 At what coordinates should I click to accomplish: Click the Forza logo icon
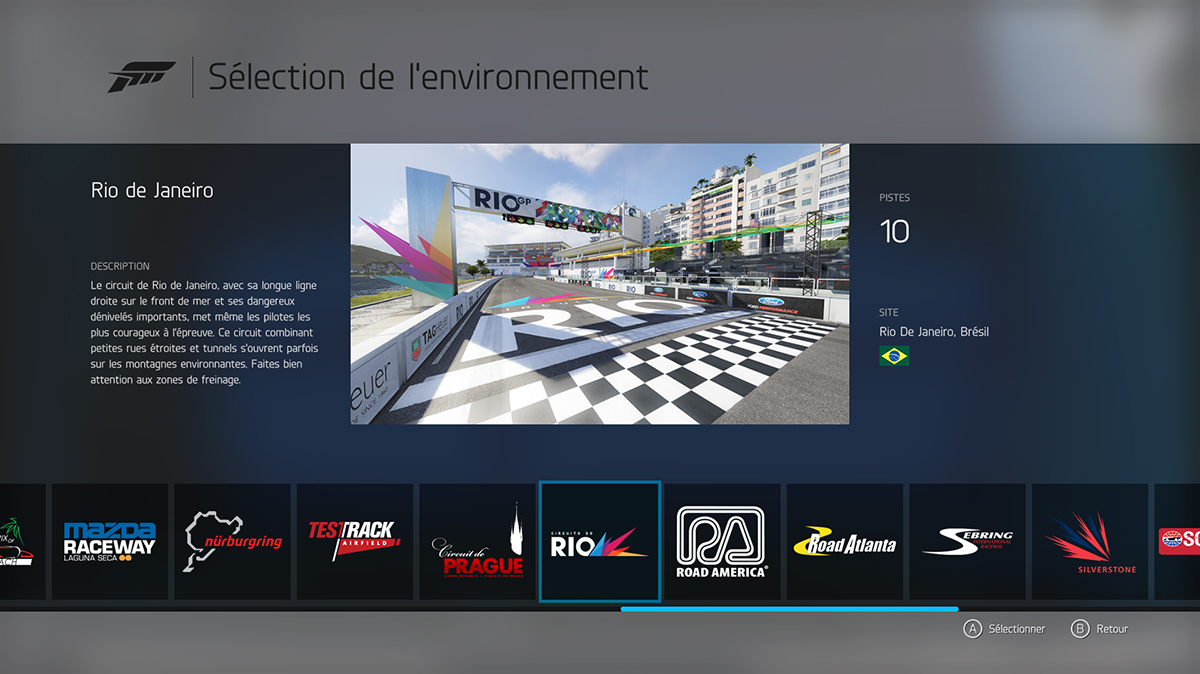tap(141, 77)
